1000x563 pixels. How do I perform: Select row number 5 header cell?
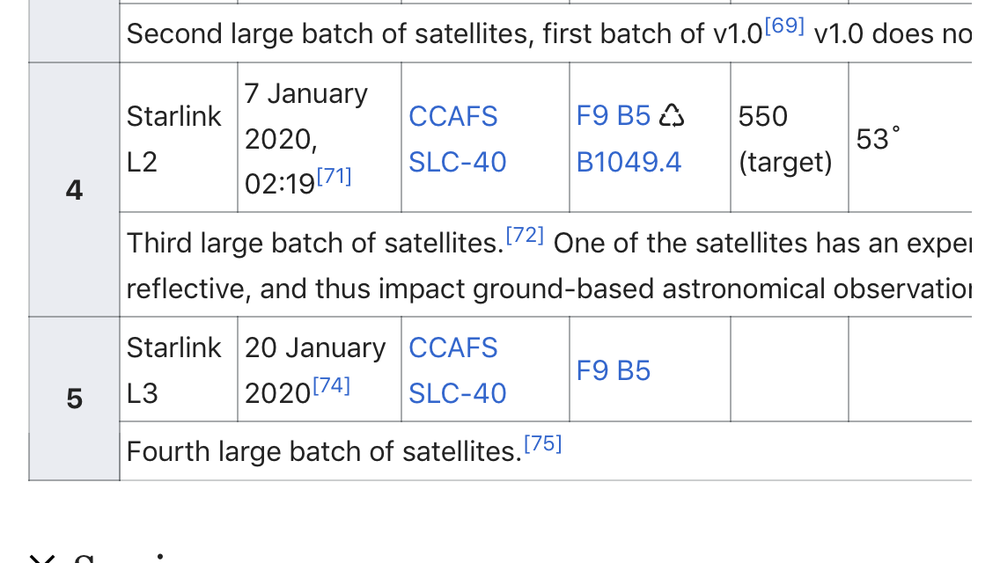coord(74,399)
